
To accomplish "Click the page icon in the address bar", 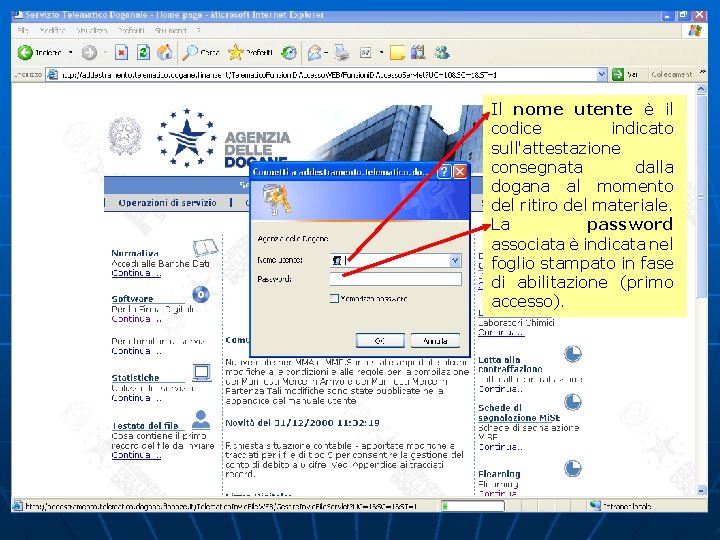I will pos(53,74).
